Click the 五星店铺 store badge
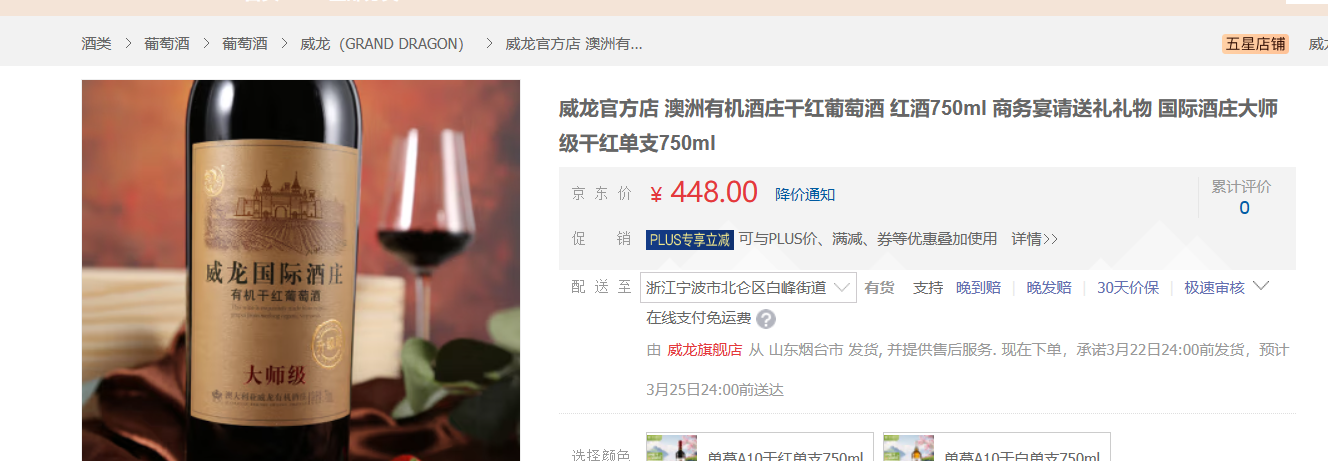 click(1255, 44)
